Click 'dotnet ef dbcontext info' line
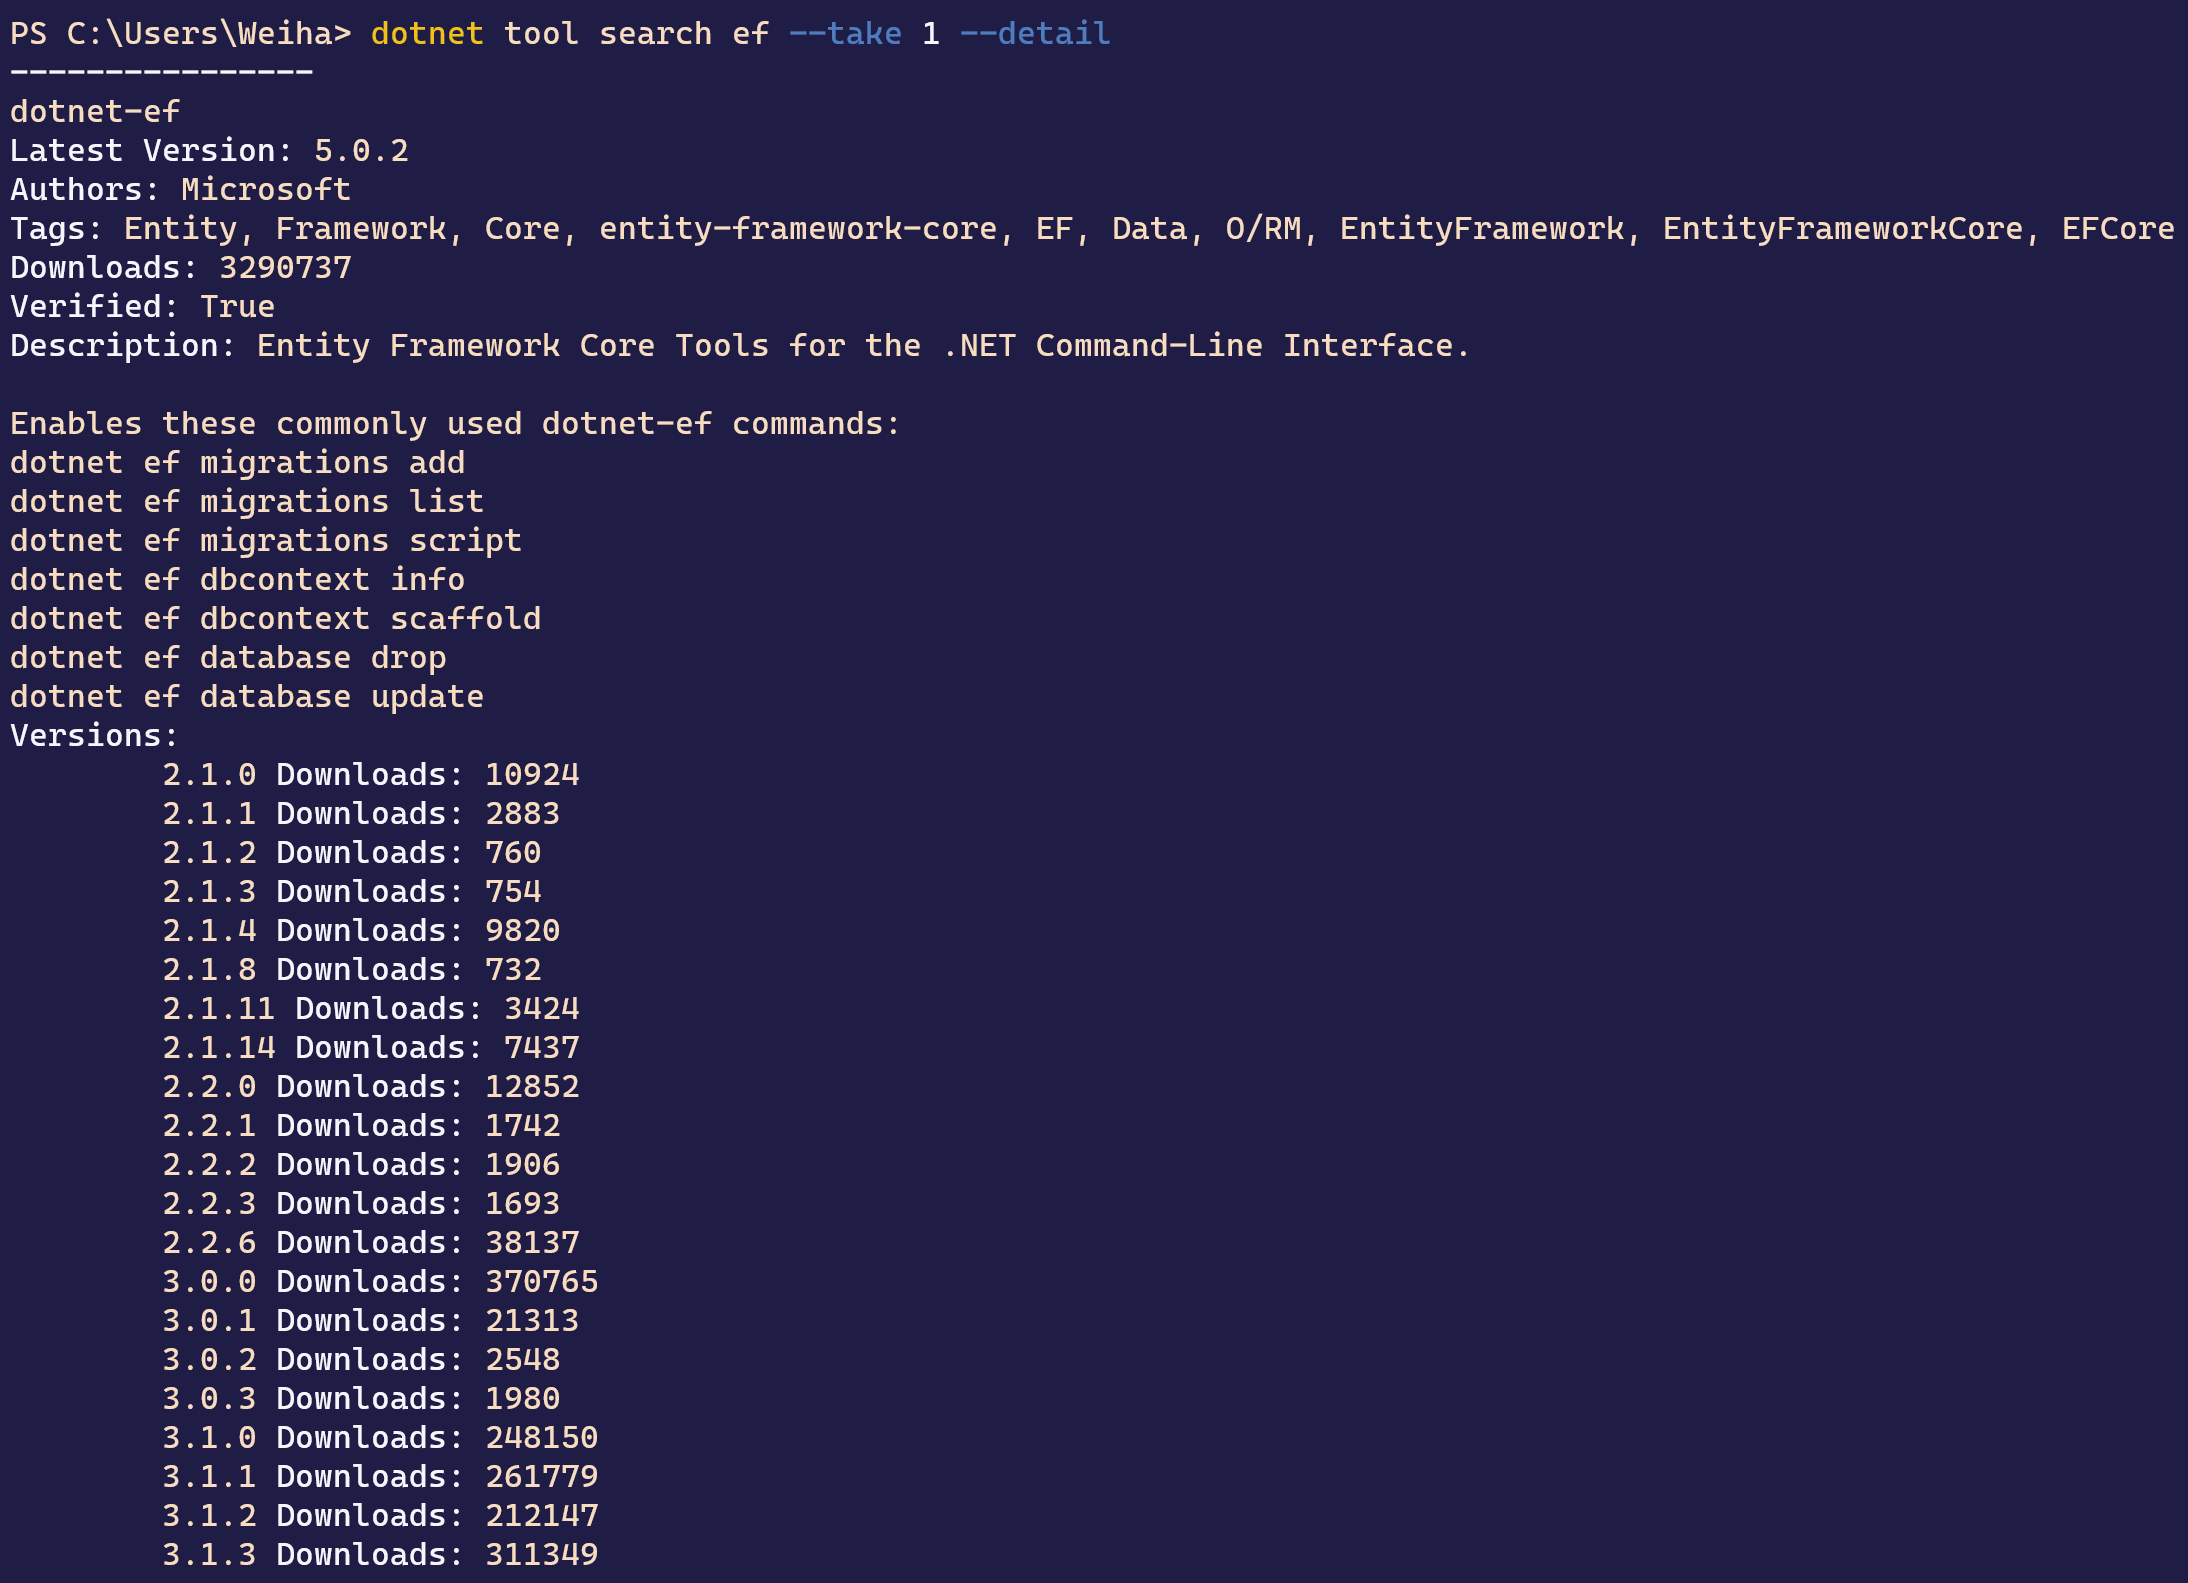 tap(237, 579)
